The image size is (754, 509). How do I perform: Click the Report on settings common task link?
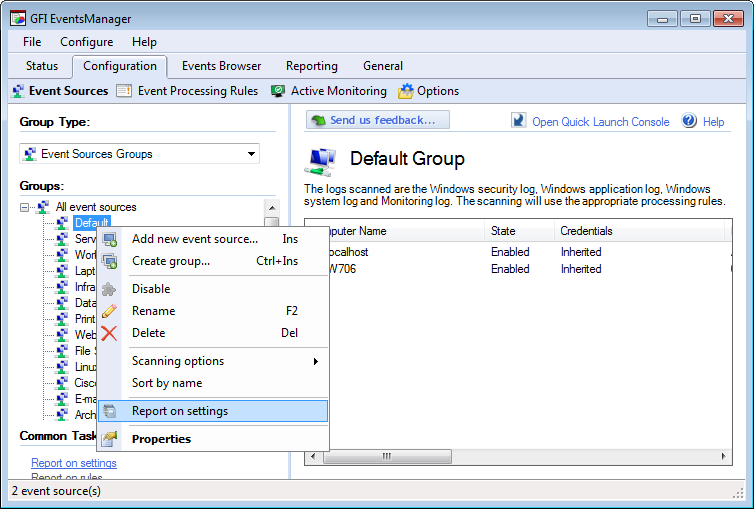[x=74, y=463]
